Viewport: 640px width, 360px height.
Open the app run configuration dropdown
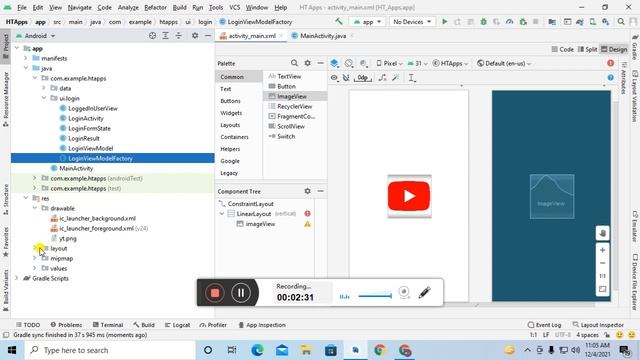pyautogui.click(x=368, y=22)
